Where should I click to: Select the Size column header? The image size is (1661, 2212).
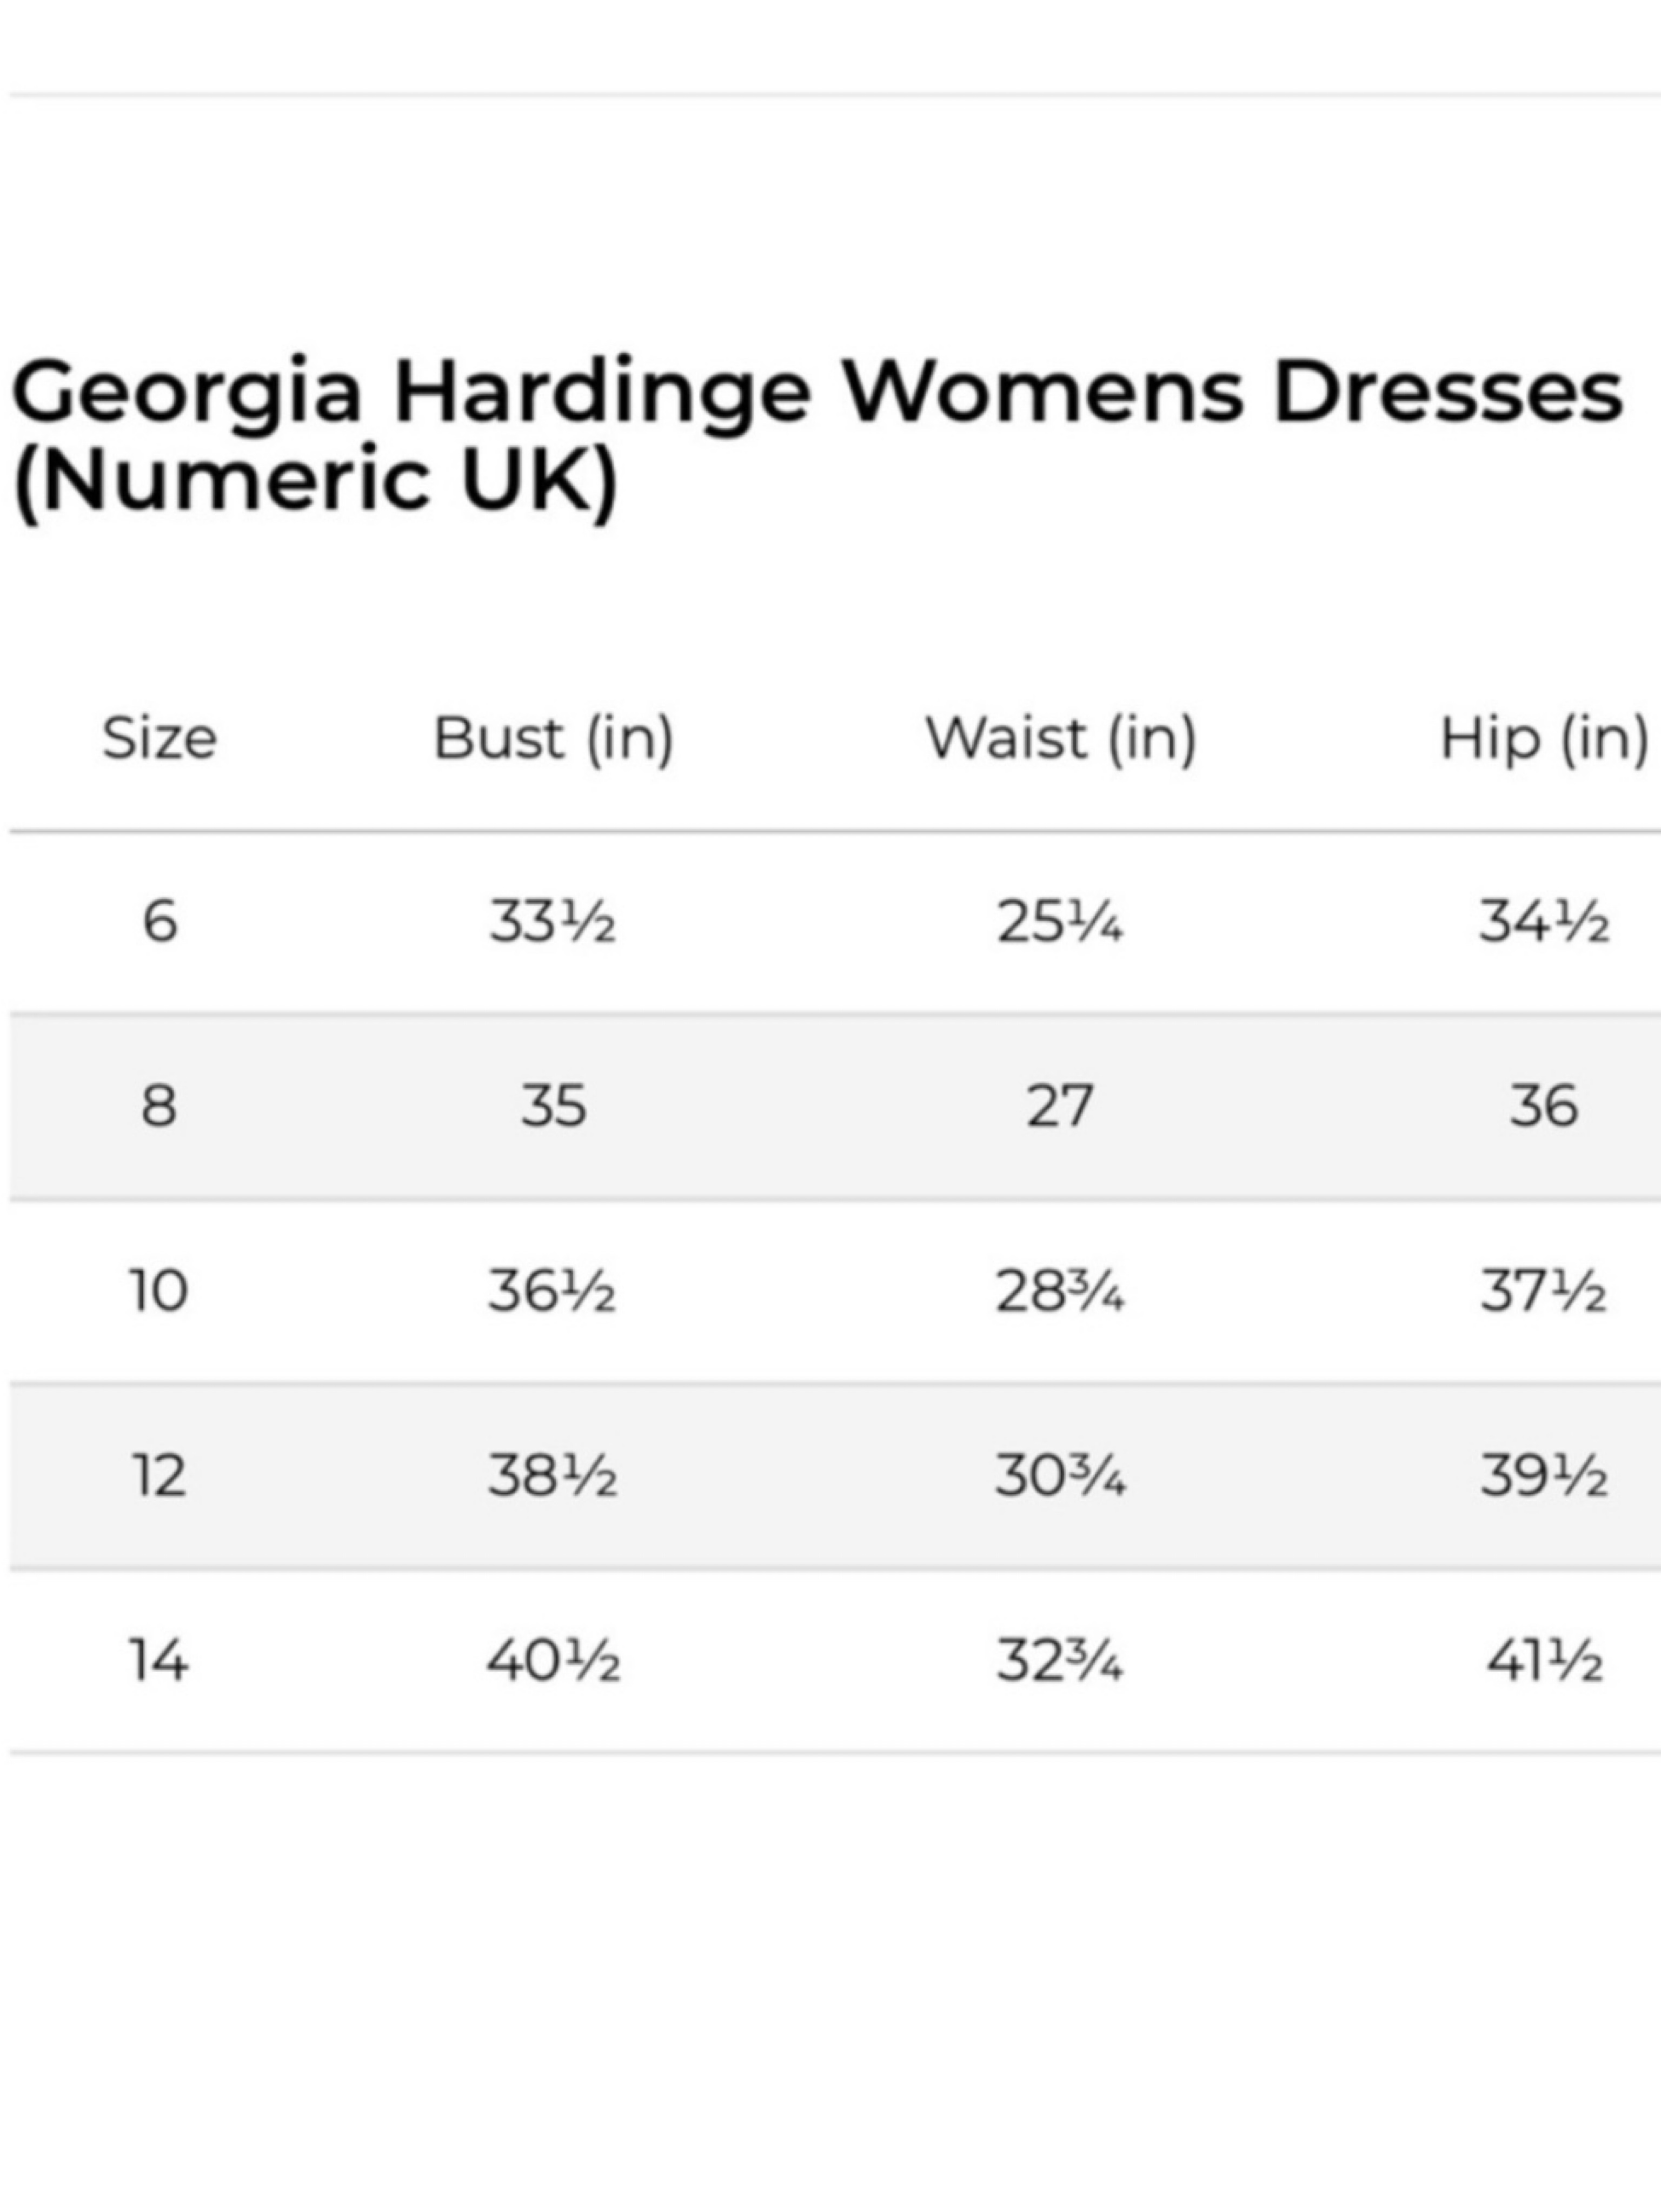coord(160,739)
